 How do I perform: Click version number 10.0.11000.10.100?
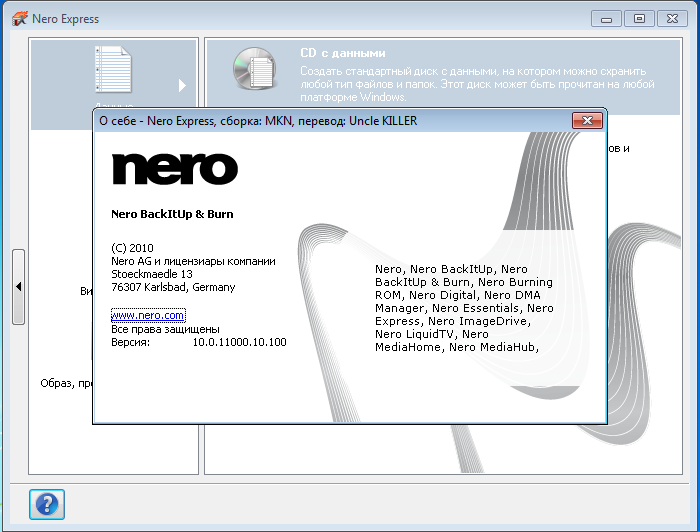click(239, 342)
